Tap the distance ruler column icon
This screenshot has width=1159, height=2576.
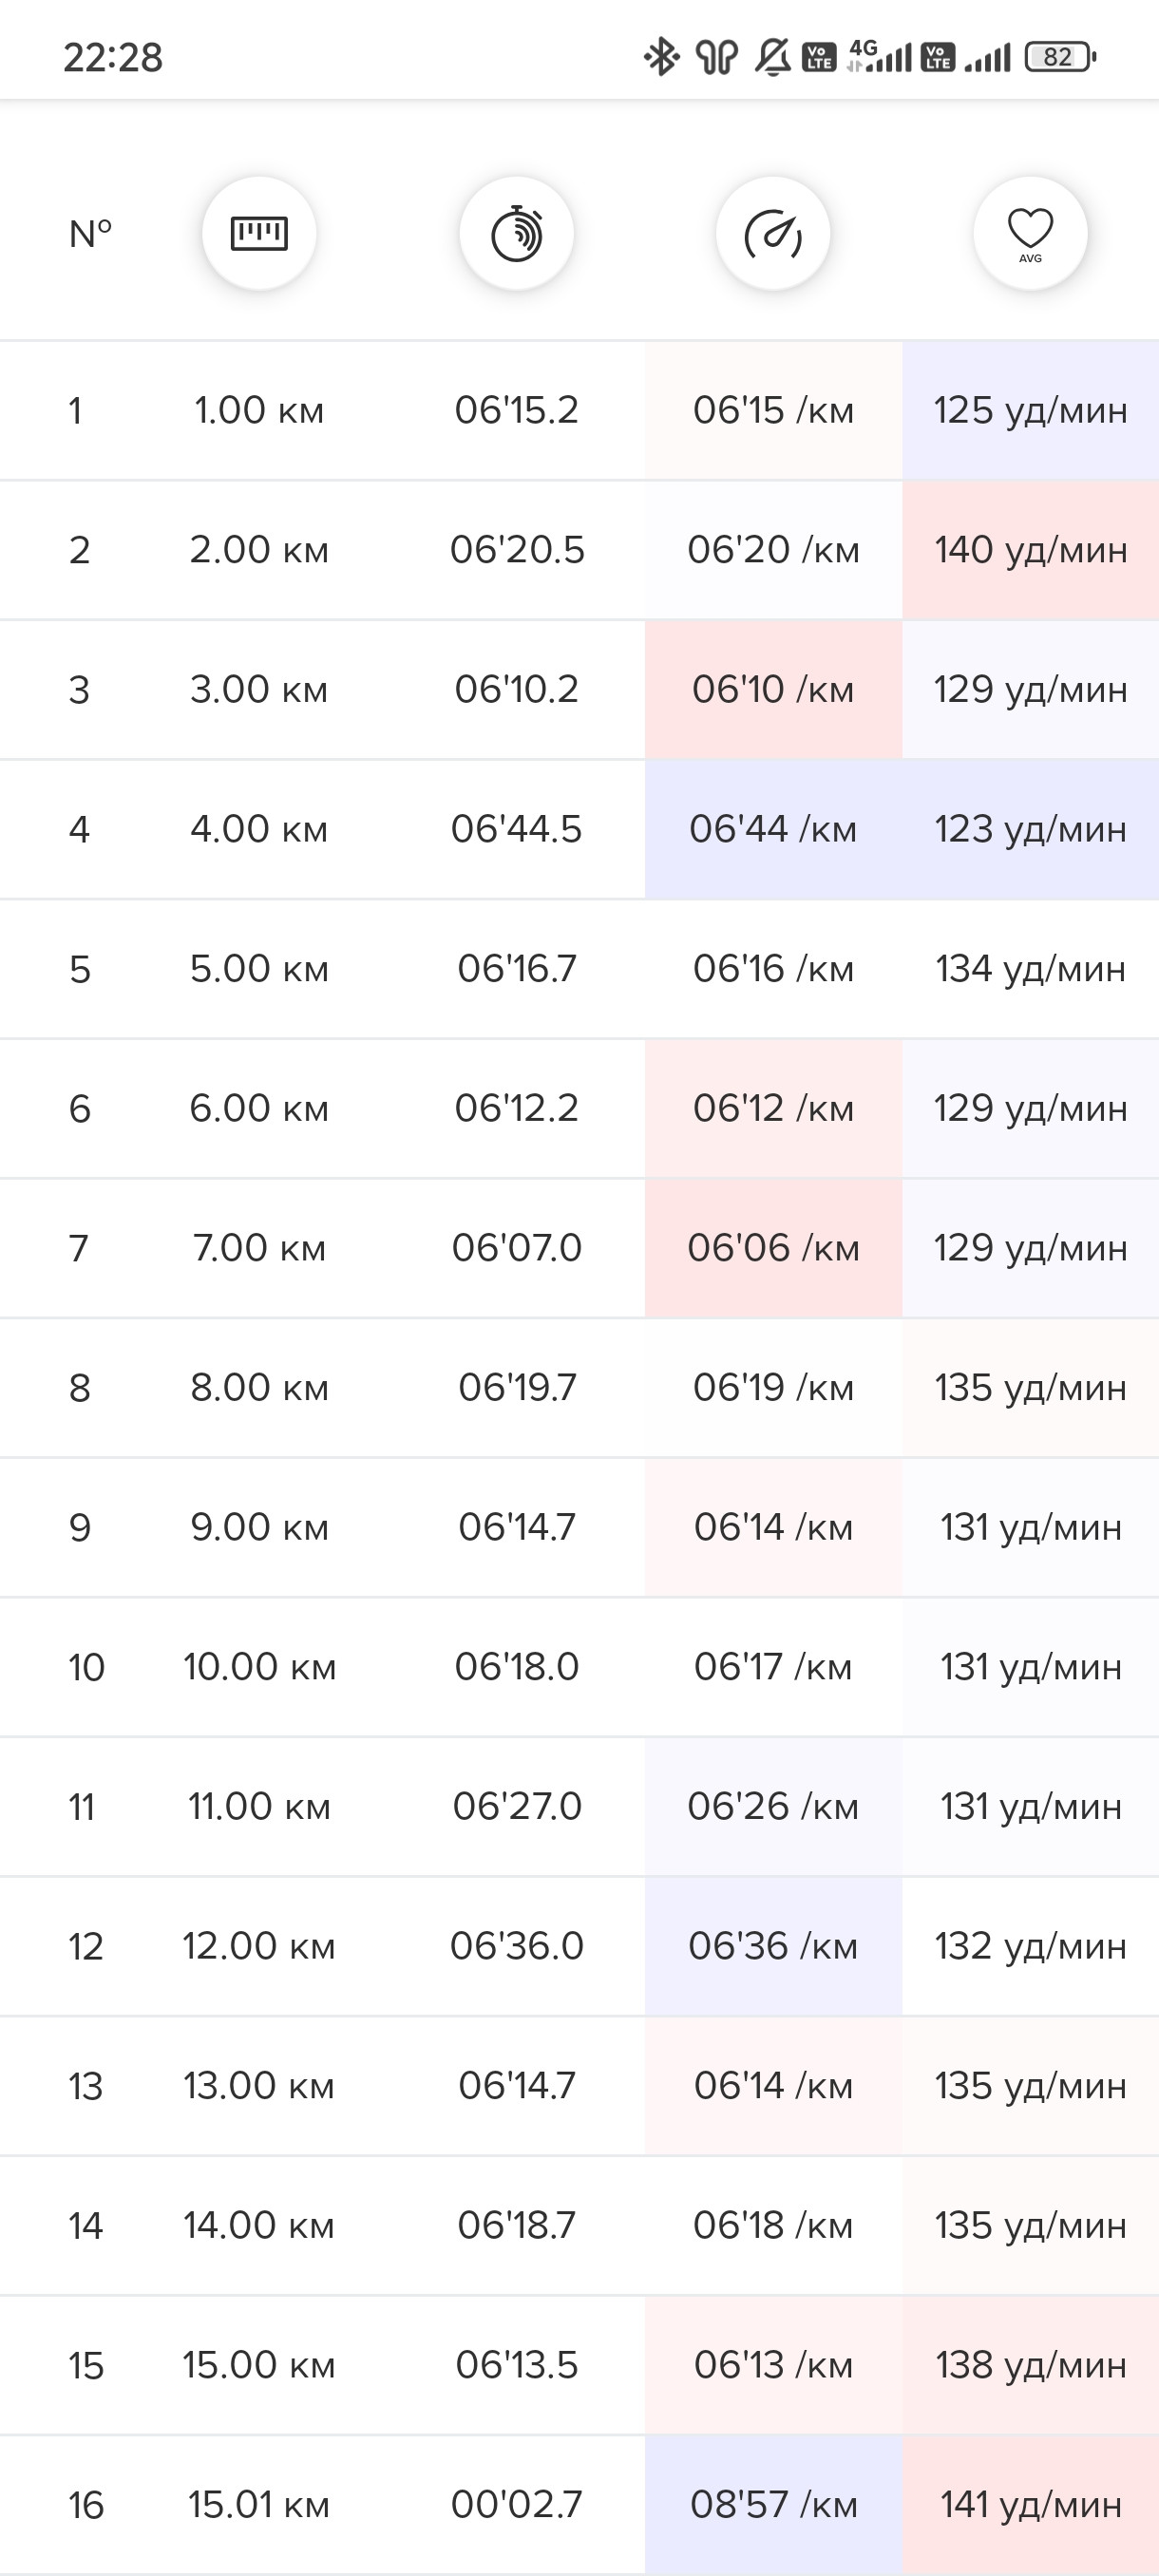[x=259, y=234]
